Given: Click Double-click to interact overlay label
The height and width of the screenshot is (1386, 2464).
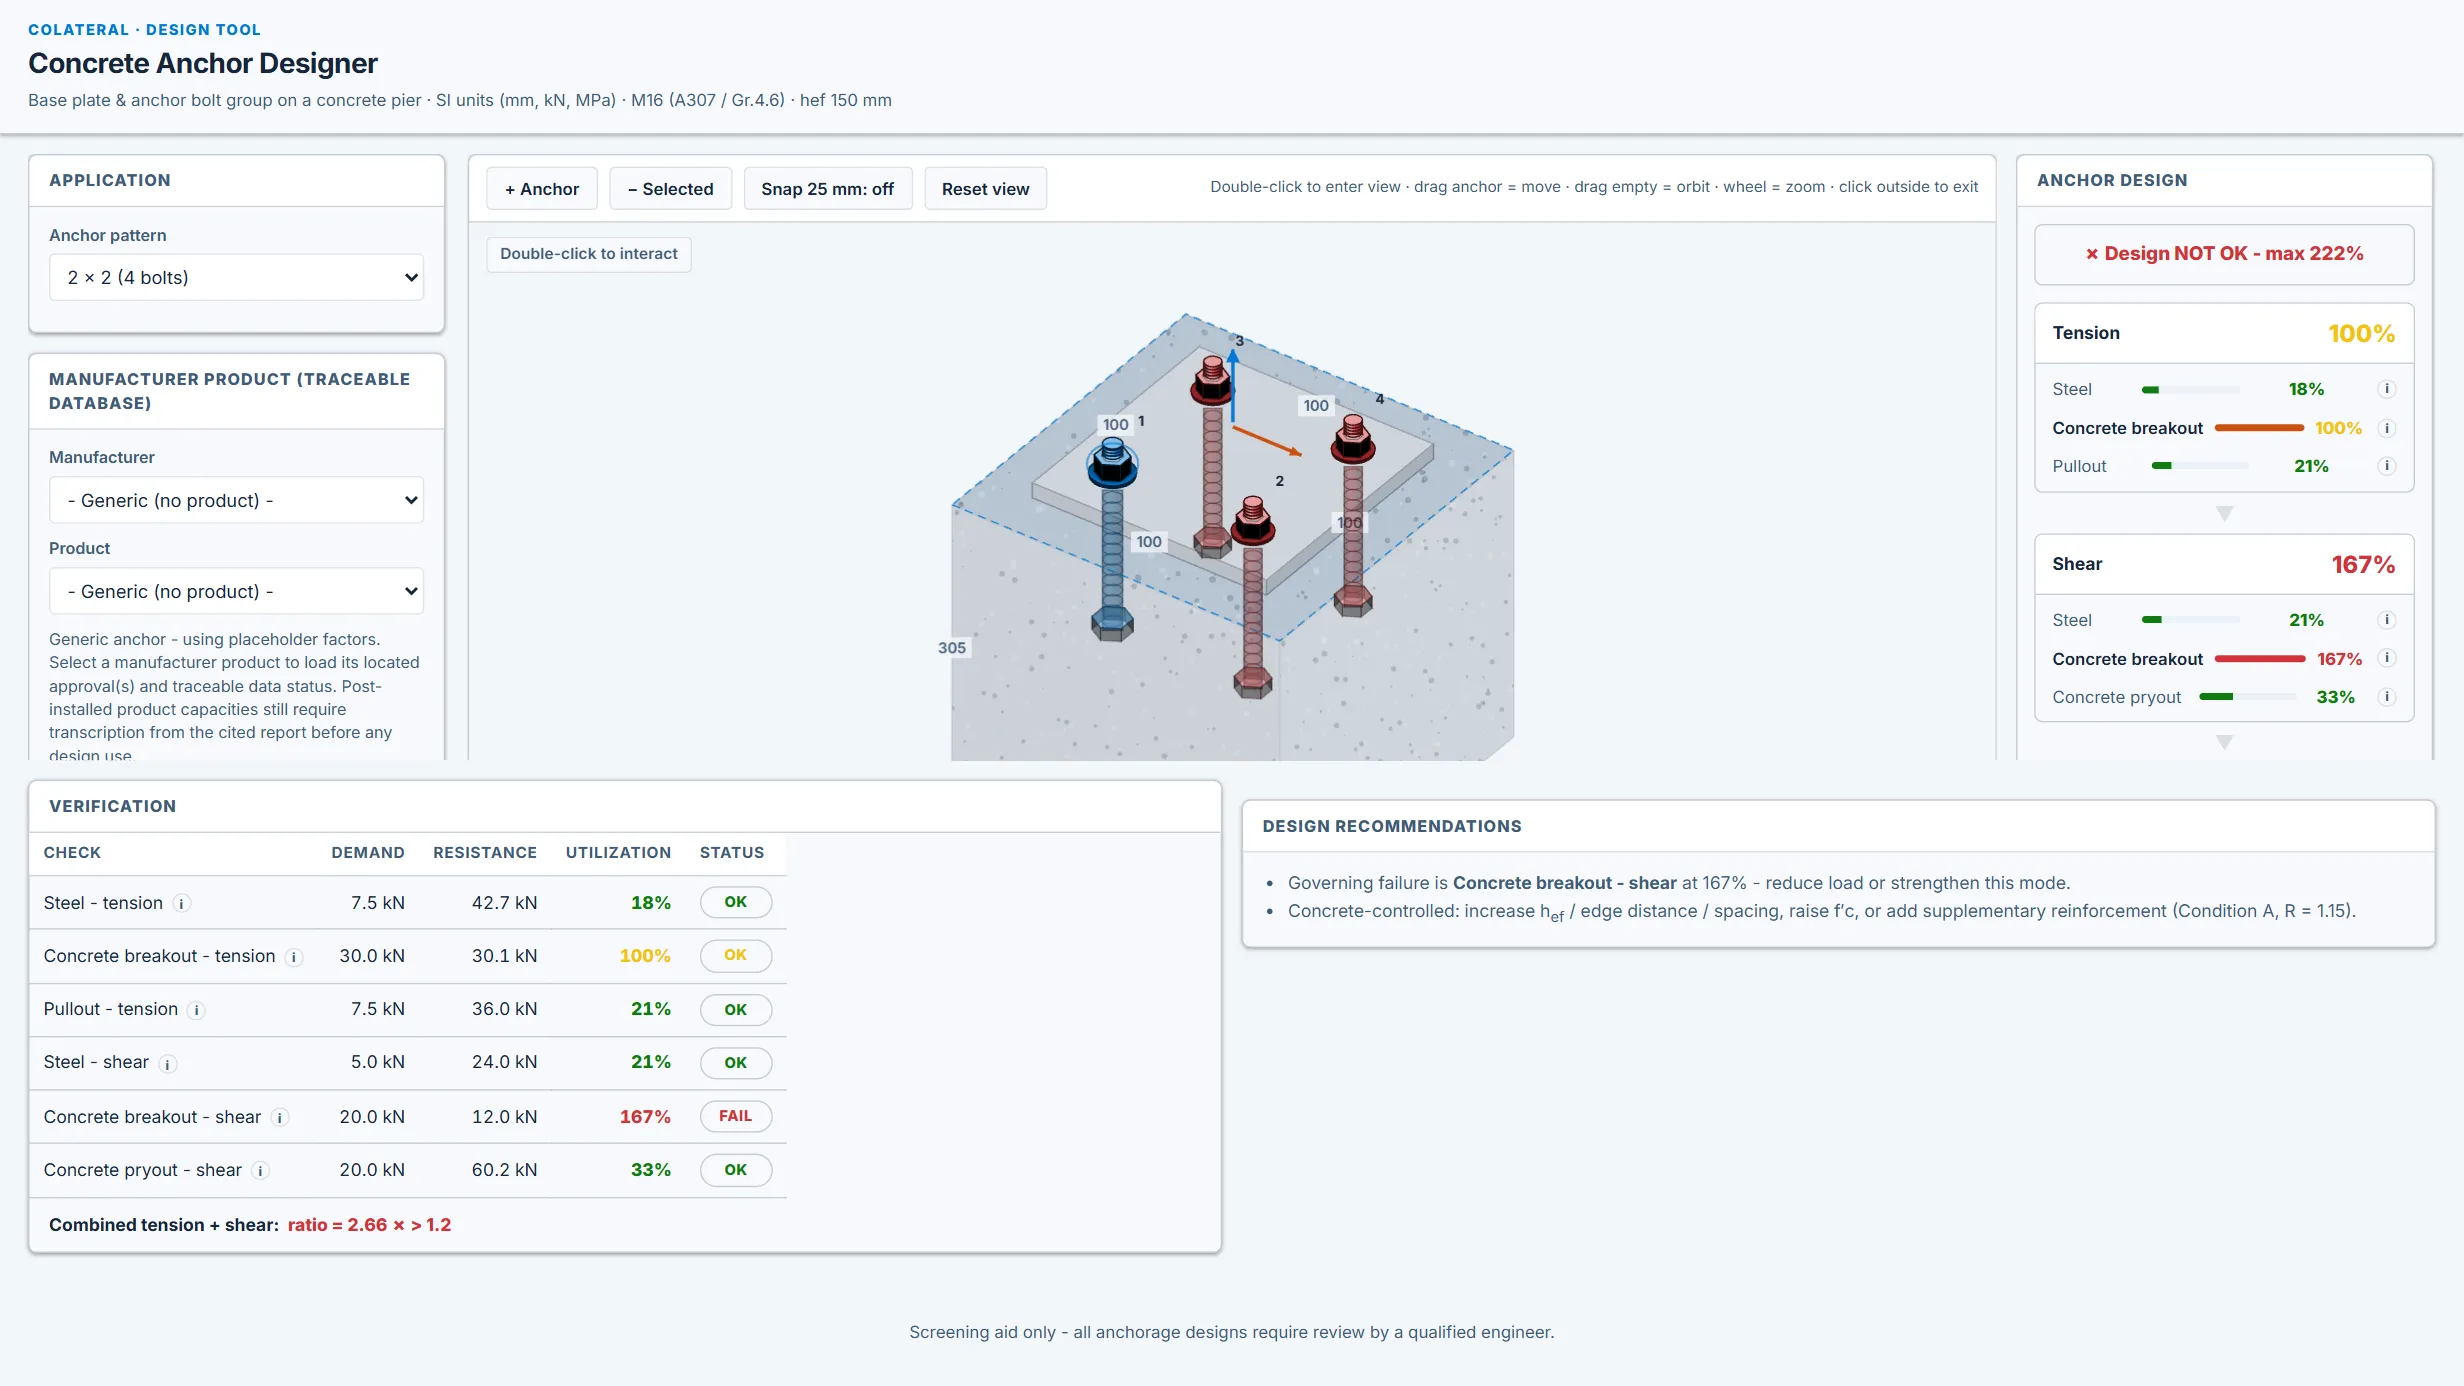Looking at the screenshot, I should (589, 254).
